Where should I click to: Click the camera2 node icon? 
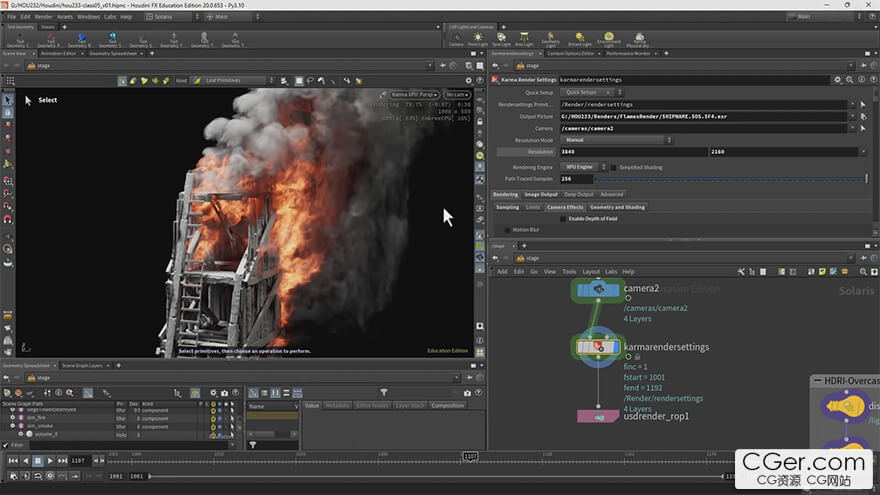coord(598,290)
